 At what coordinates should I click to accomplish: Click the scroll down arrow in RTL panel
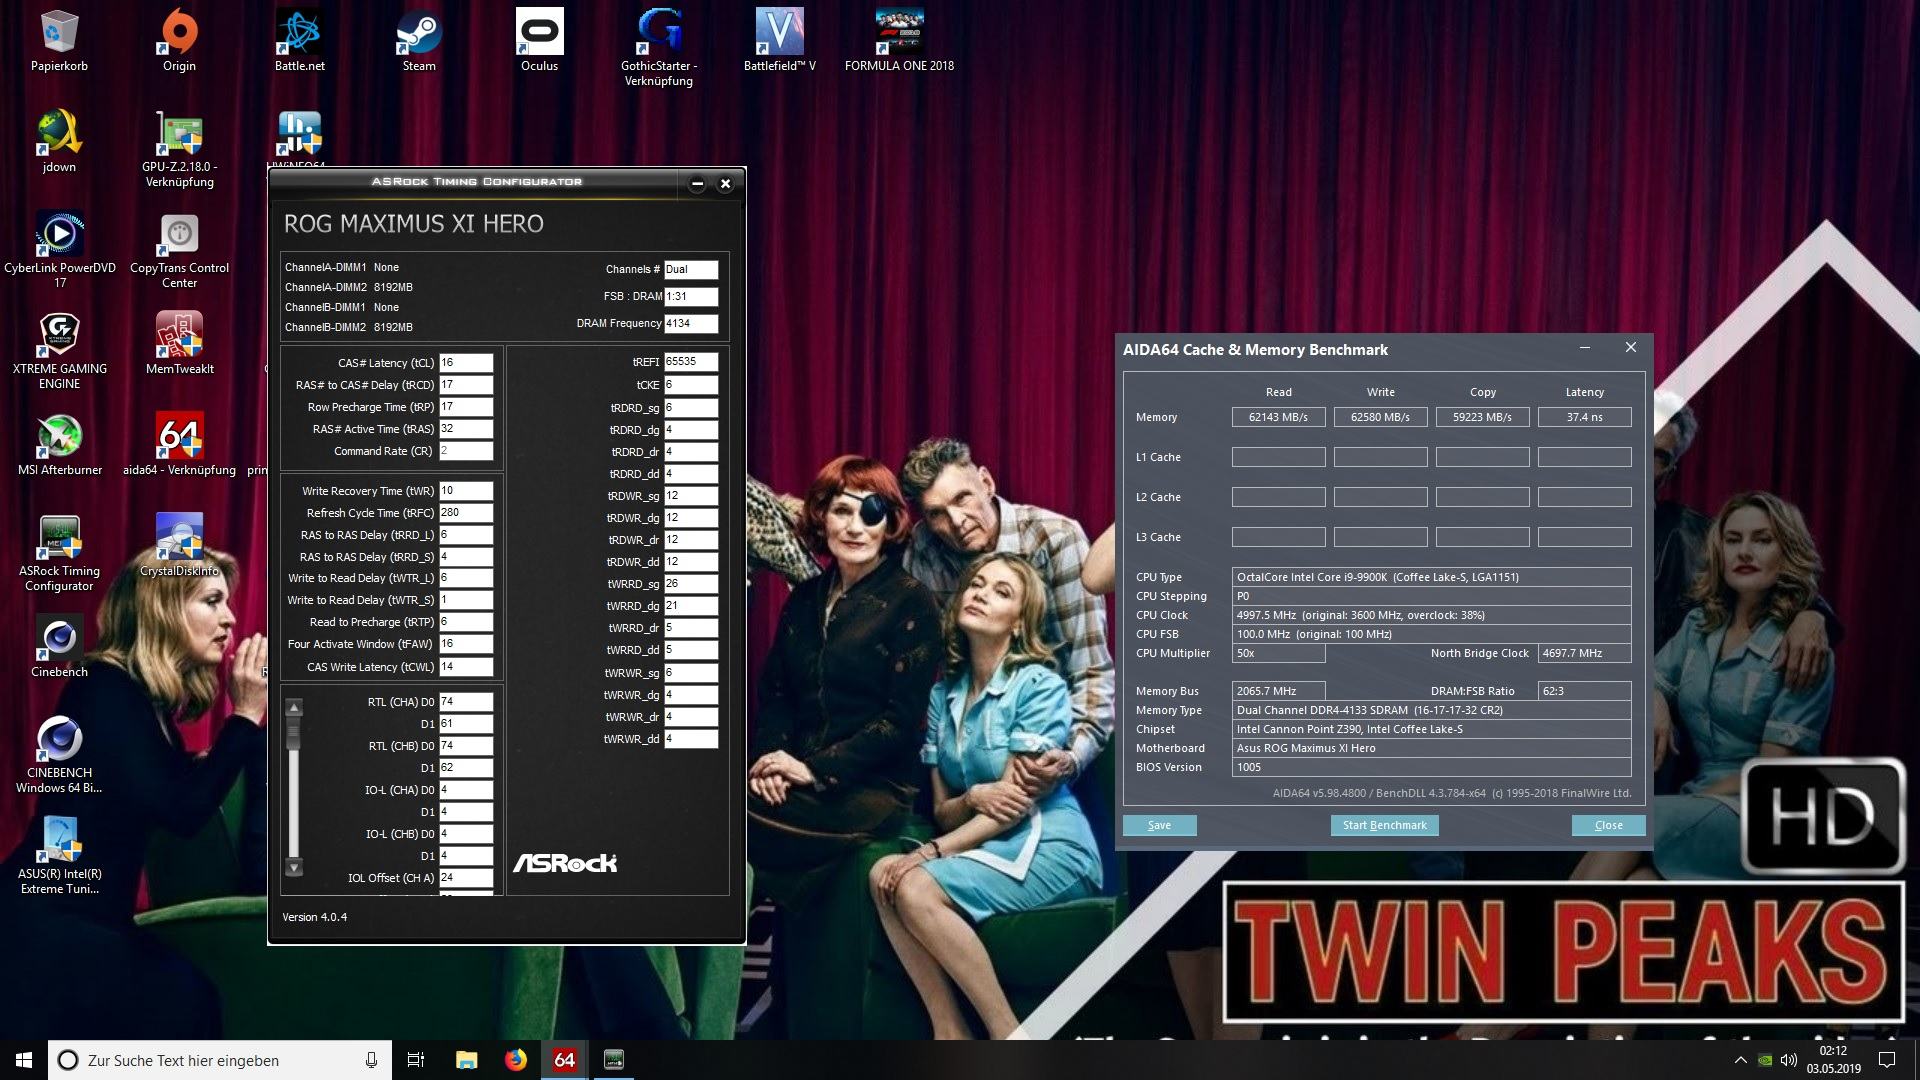[294, 867]
